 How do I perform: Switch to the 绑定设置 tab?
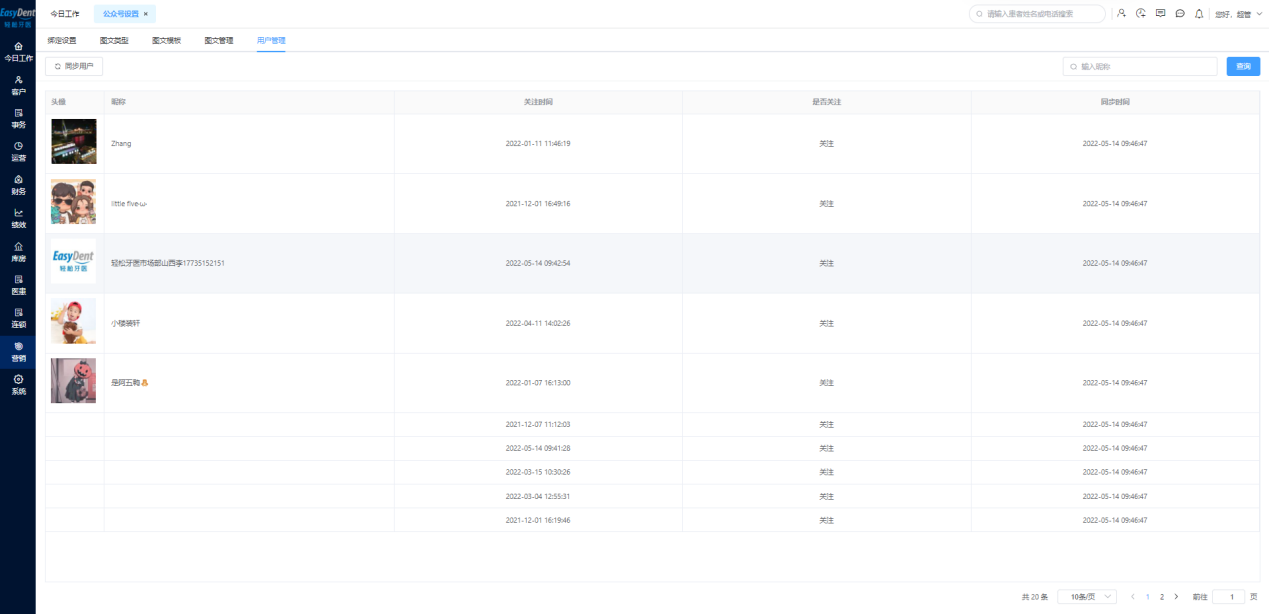pyautogui.click(x=62, y=41)
